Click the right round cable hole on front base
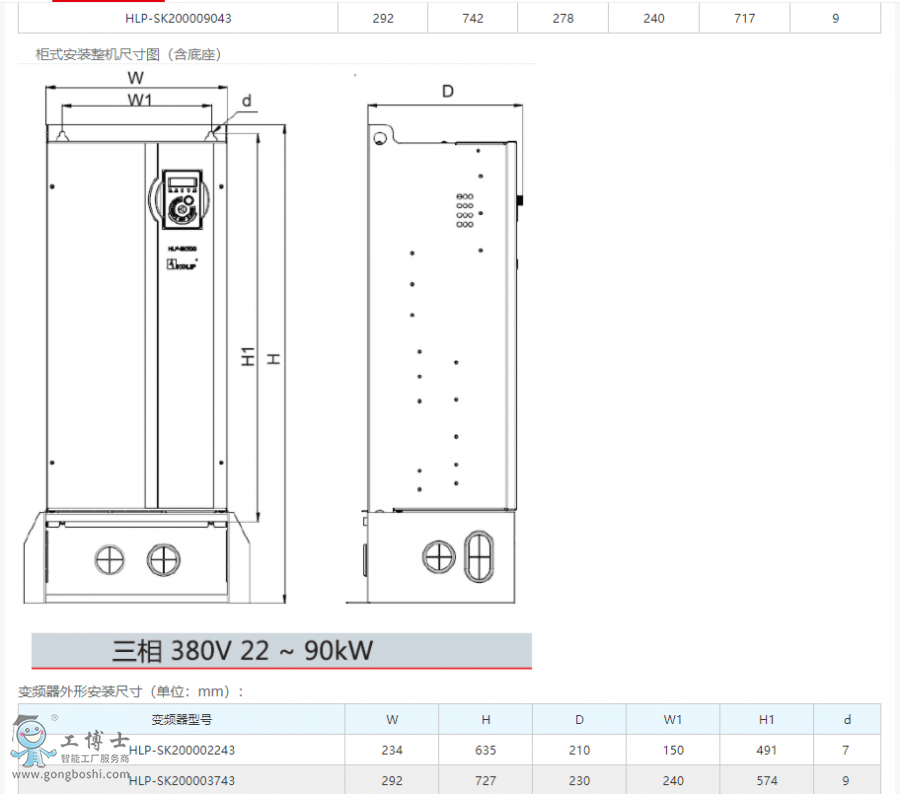Image resolution: width=900 pixels, height=794 pixels. pyautogui.click(x=160, y=558)
